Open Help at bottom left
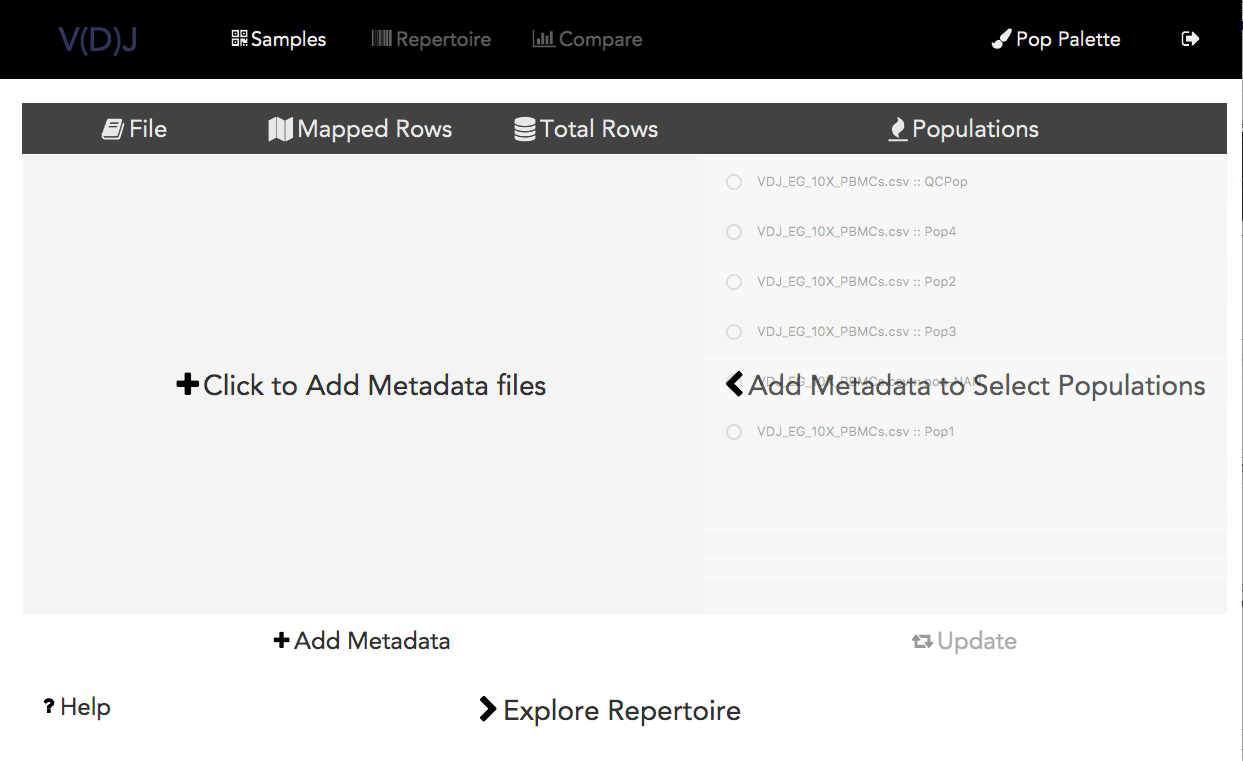Viewport: 1243px width, 761px height. pyautogui.click(x=75, y=707)
